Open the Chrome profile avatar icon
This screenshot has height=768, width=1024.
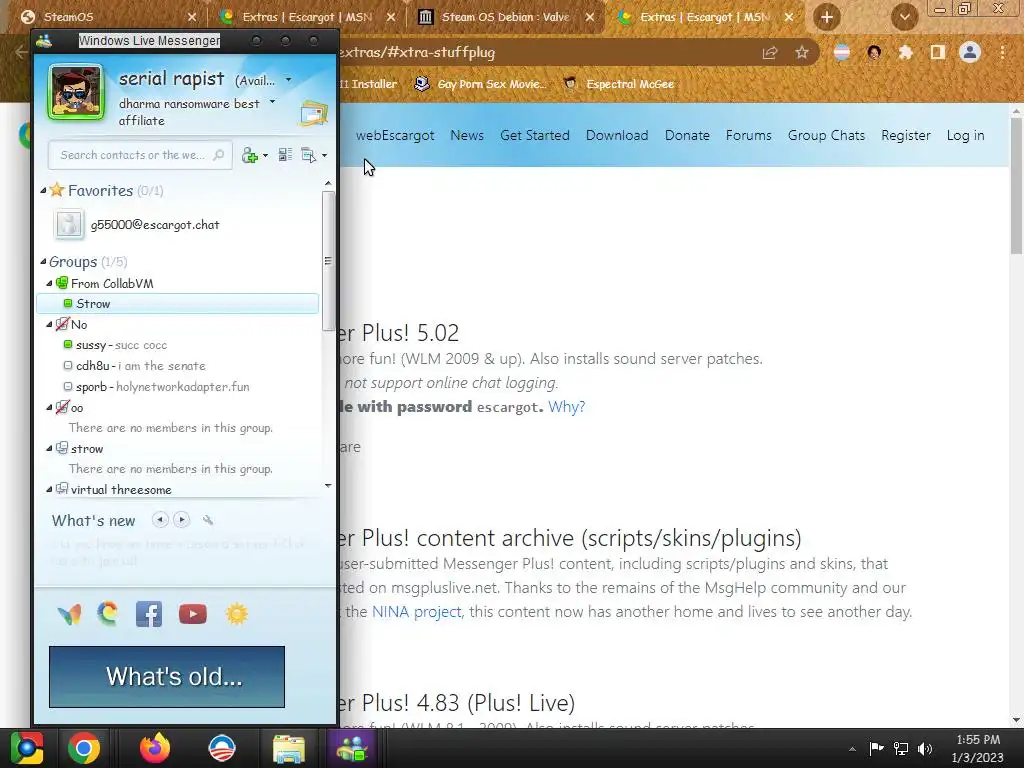[x=970, y=52]
